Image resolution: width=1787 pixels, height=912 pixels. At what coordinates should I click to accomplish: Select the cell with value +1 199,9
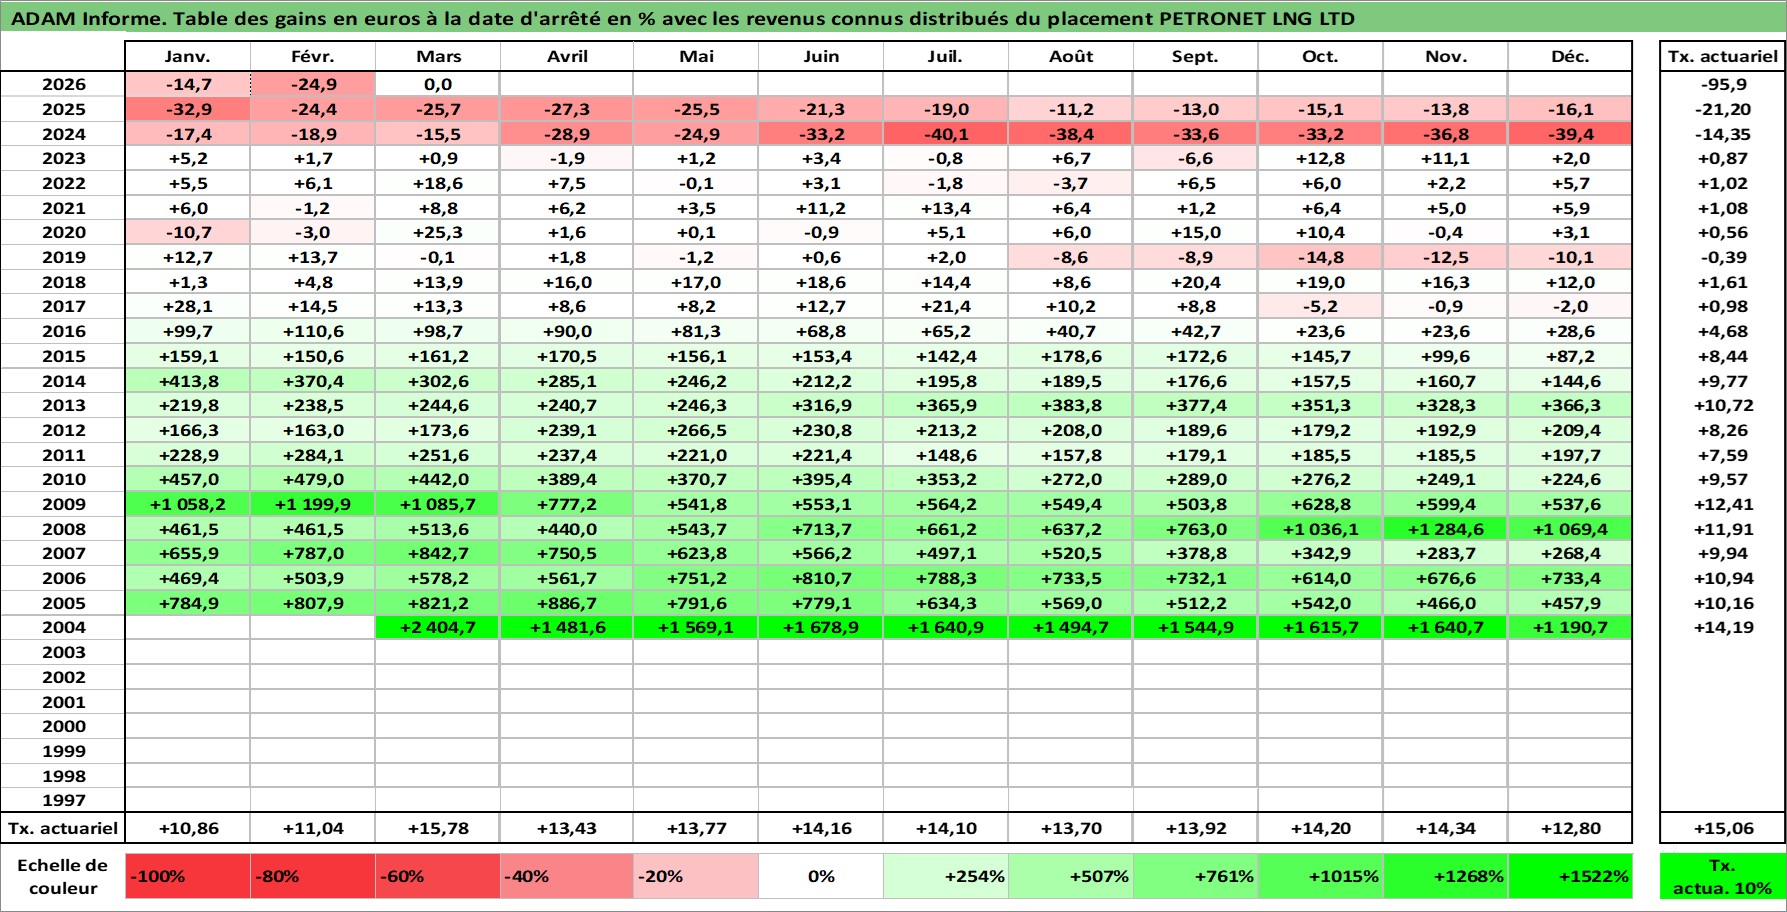[x=313, y=504]
